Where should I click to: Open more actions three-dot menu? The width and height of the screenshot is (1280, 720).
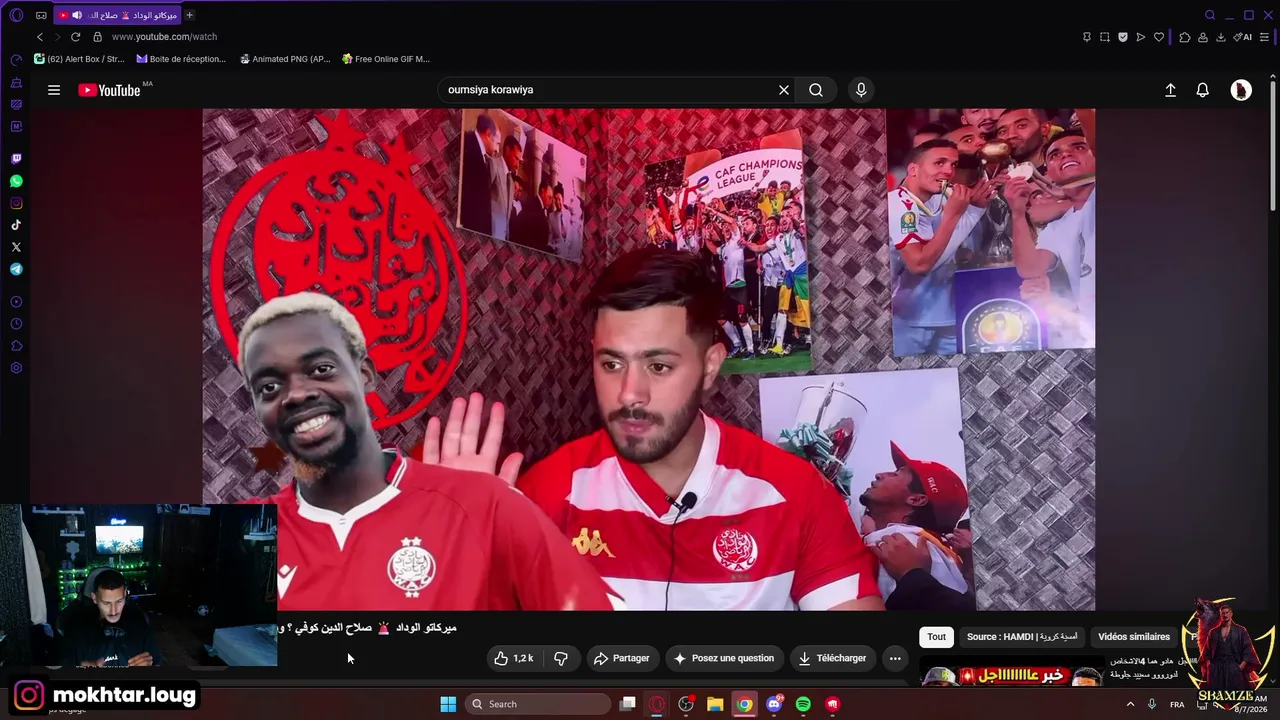click(895, 658)
